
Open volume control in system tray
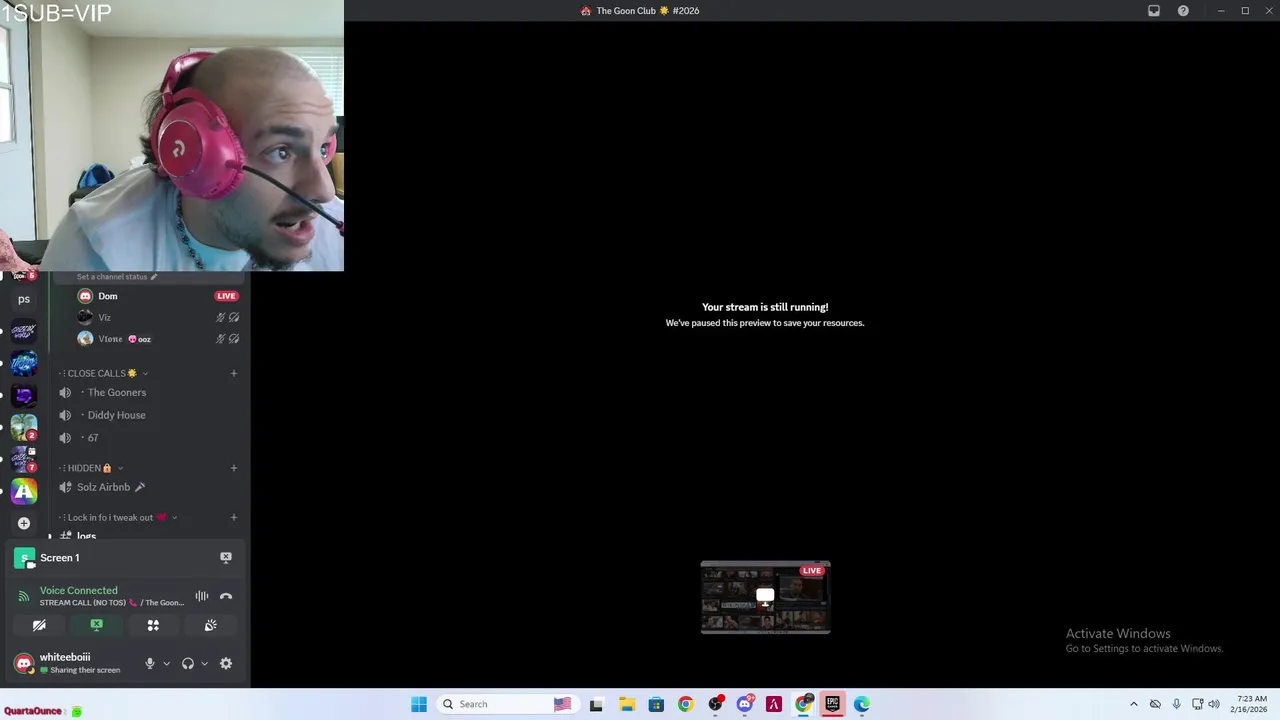click(1213, 704)
